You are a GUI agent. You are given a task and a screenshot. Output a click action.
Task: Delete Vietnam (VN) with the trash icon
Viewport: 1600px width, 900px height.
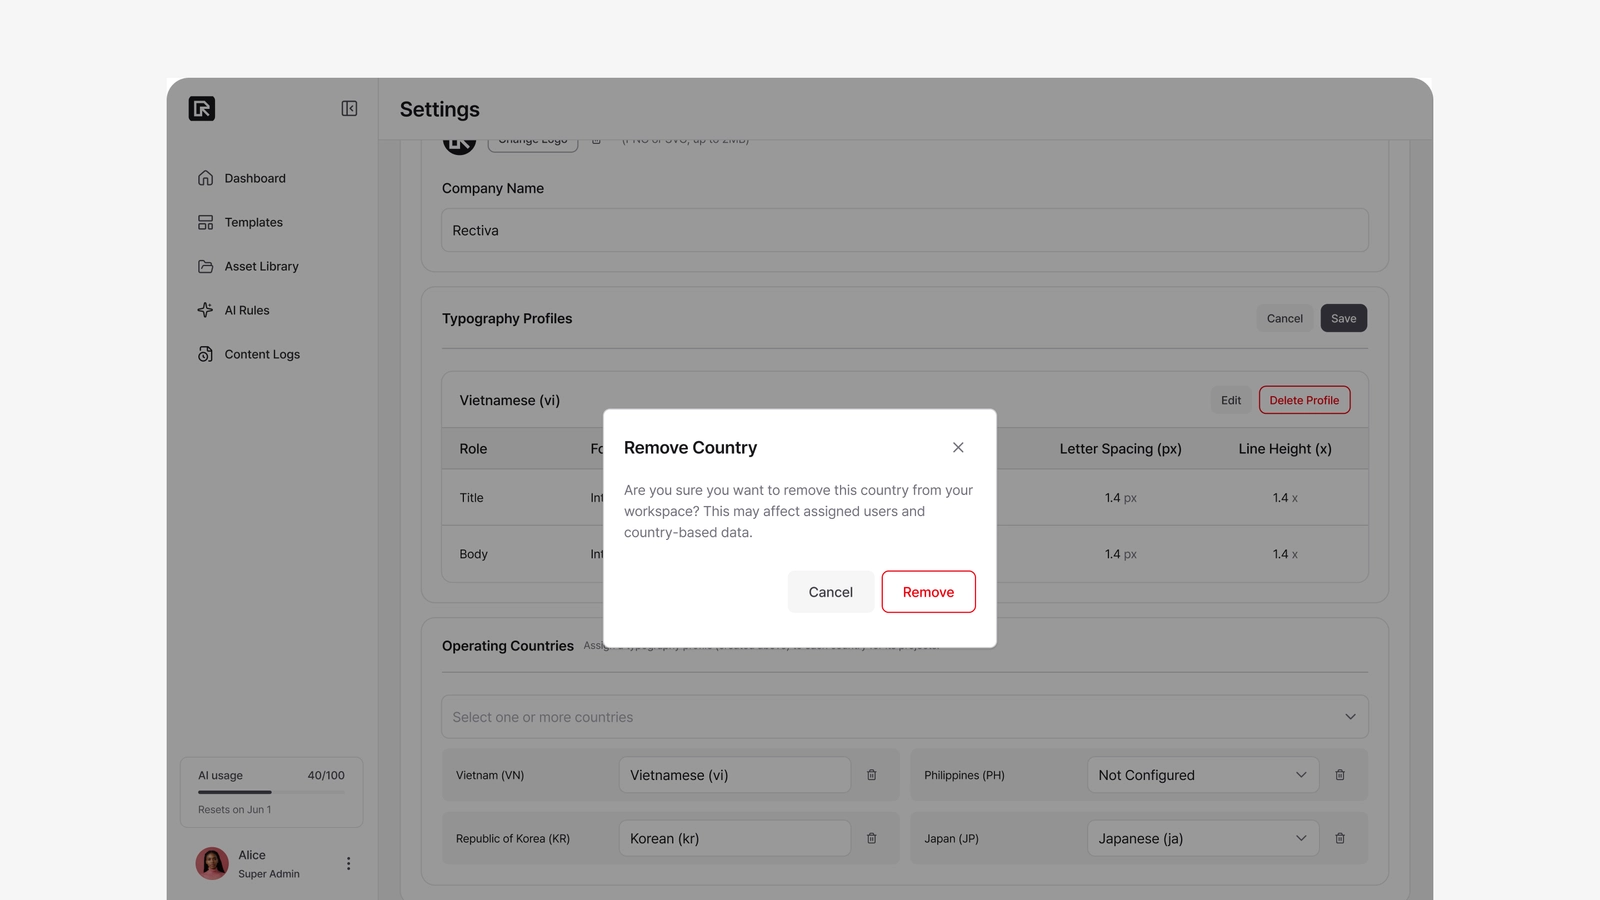pyautogui.click(x=872, y=775)
